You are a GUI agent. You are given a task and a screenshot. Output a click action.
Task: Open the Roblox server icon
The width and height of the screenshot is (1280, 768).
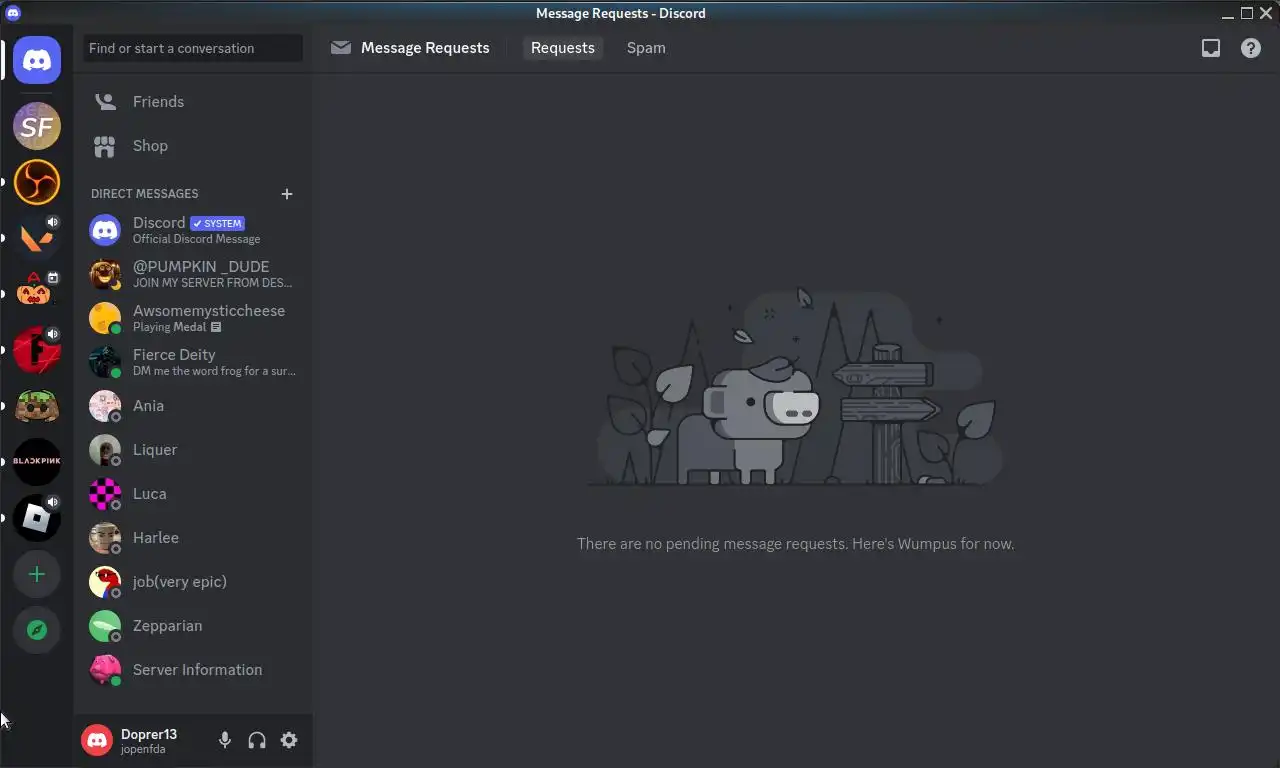pyautogui.click(x=37, y=518)
